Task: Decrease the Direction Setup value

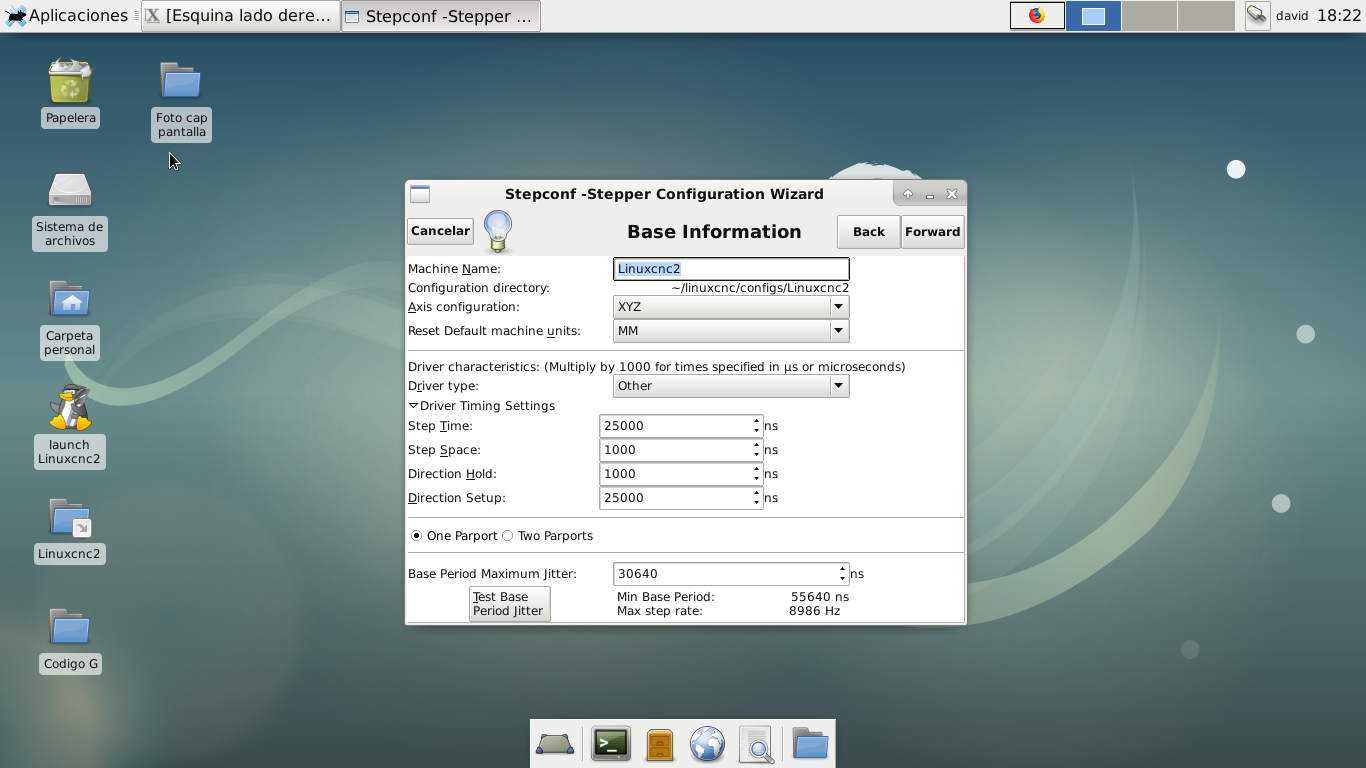Action: pyautogui.click(x=756, y=503)
